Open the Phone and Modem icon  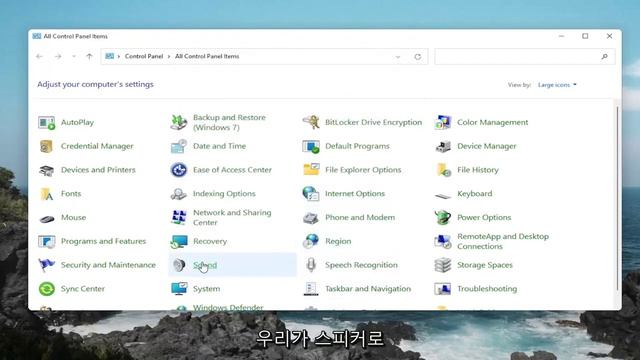click(311, 218)
